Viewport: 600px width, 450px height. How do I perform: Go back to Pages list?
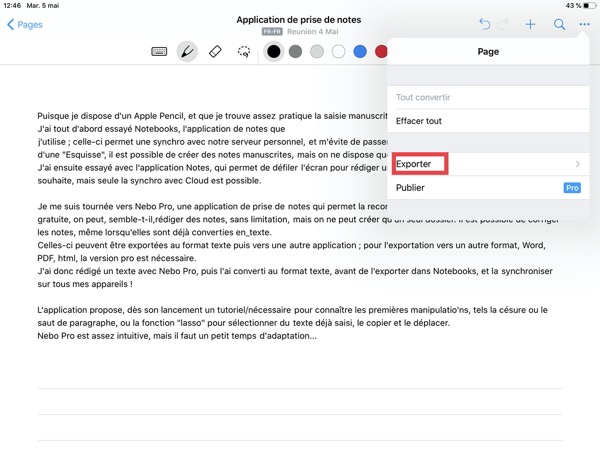[25, 24]
